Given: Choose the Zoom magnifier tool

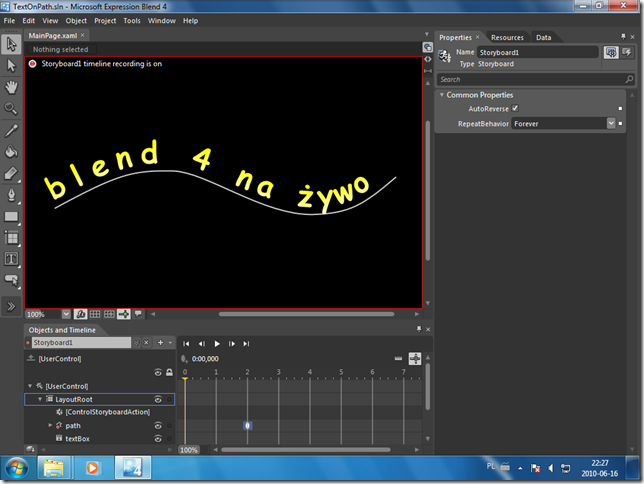Looking at the screenshot, I should (11, 108).
